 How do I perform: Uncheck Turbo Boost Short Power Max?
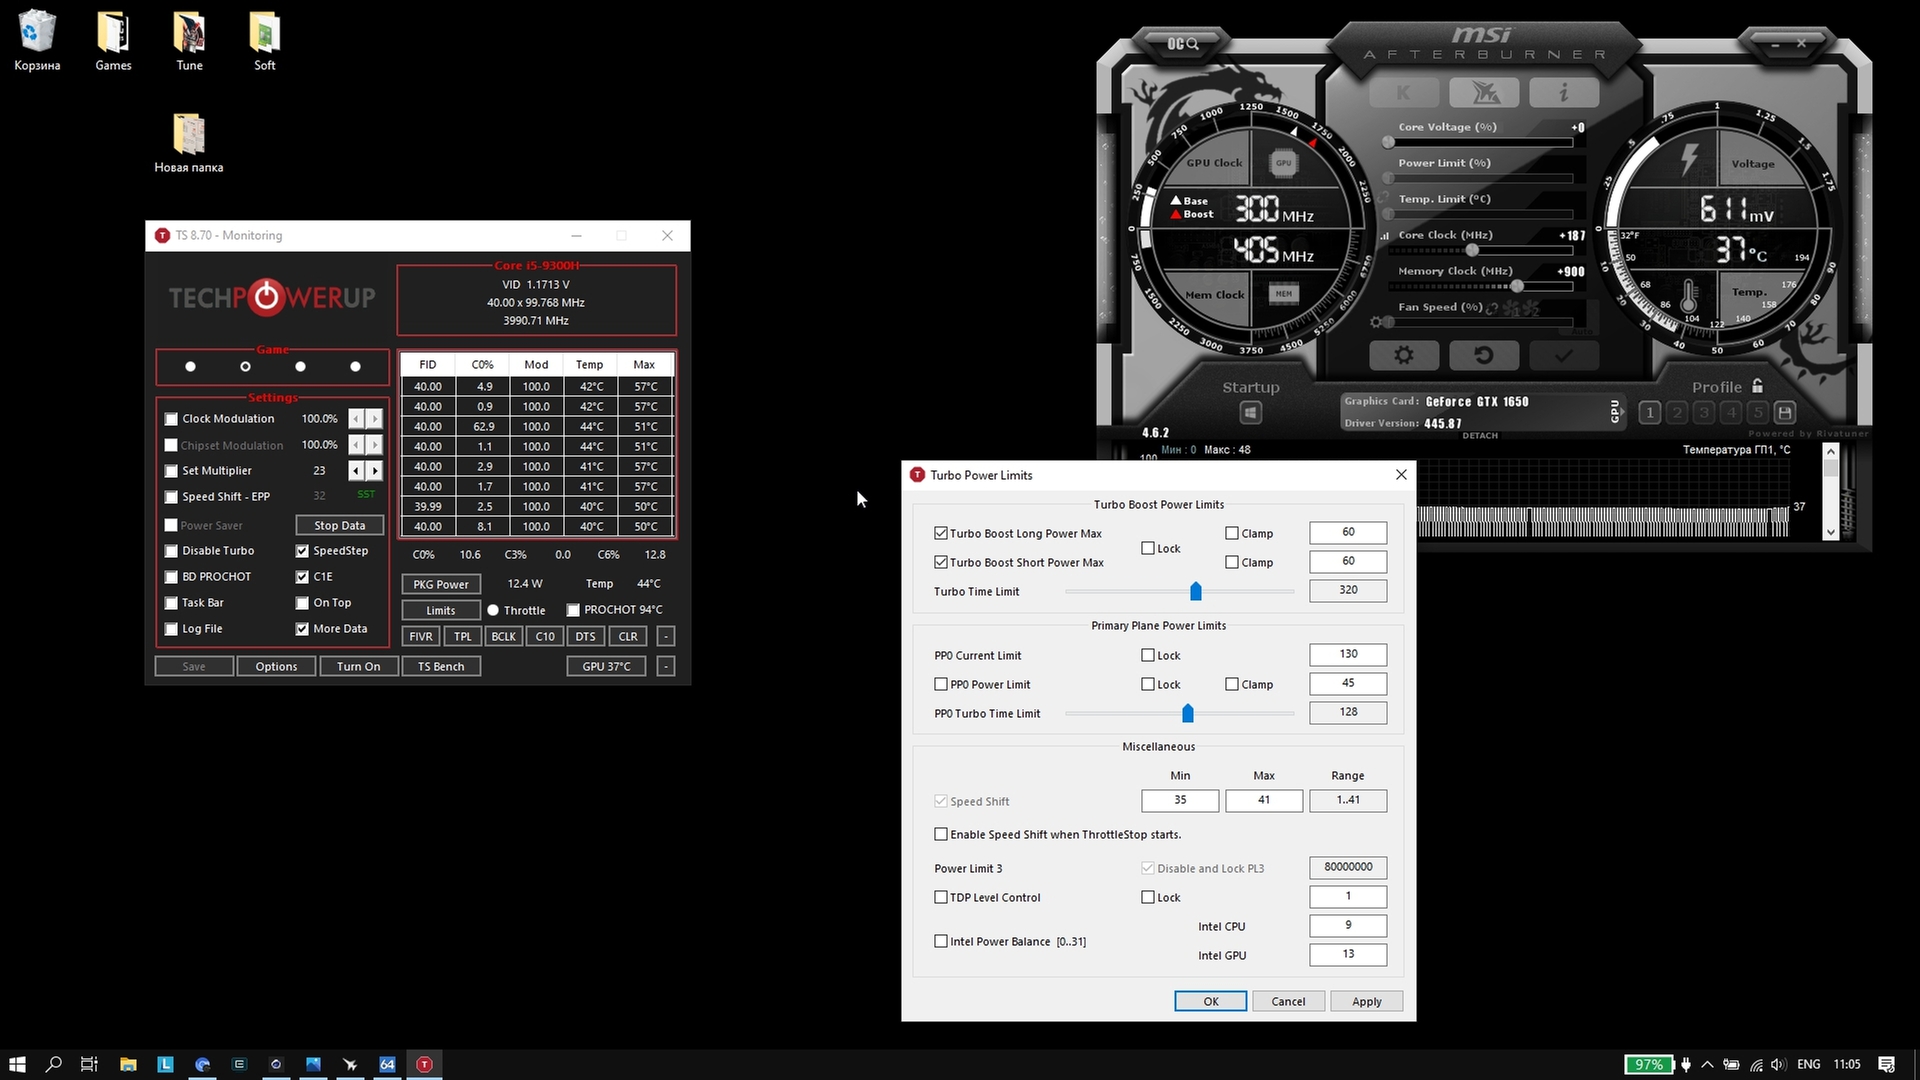(x=940, y=562)
